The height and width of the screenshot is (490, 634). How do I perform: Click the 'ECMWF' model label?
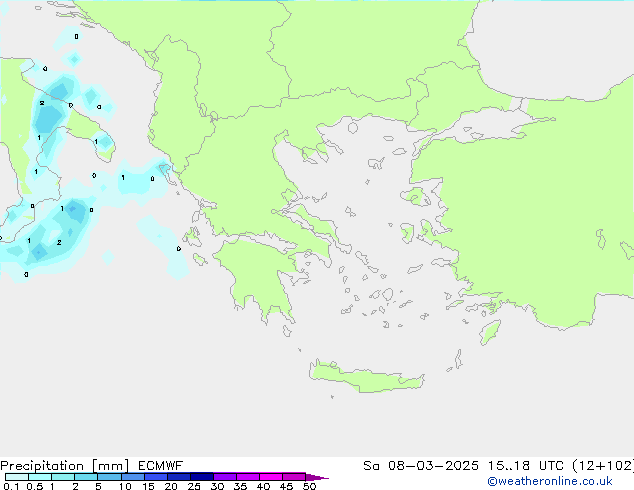pos(161,466)
